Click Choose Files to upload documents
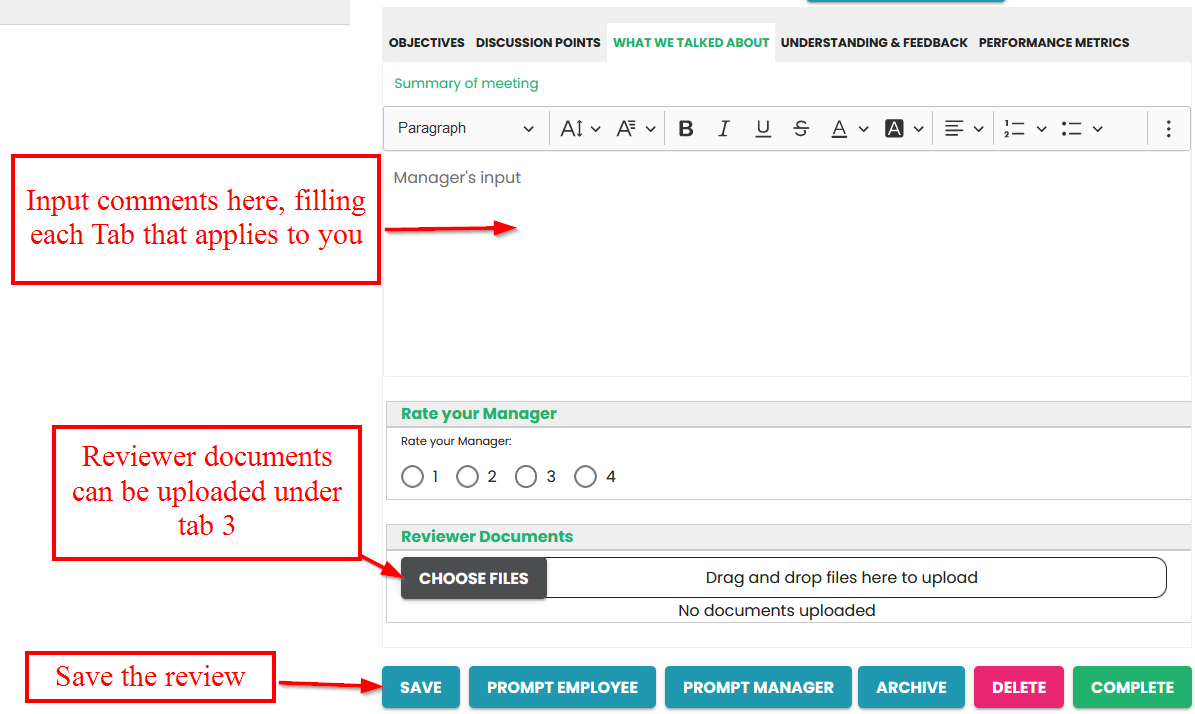Viewport: 1195px width, 714px height. 473,578
